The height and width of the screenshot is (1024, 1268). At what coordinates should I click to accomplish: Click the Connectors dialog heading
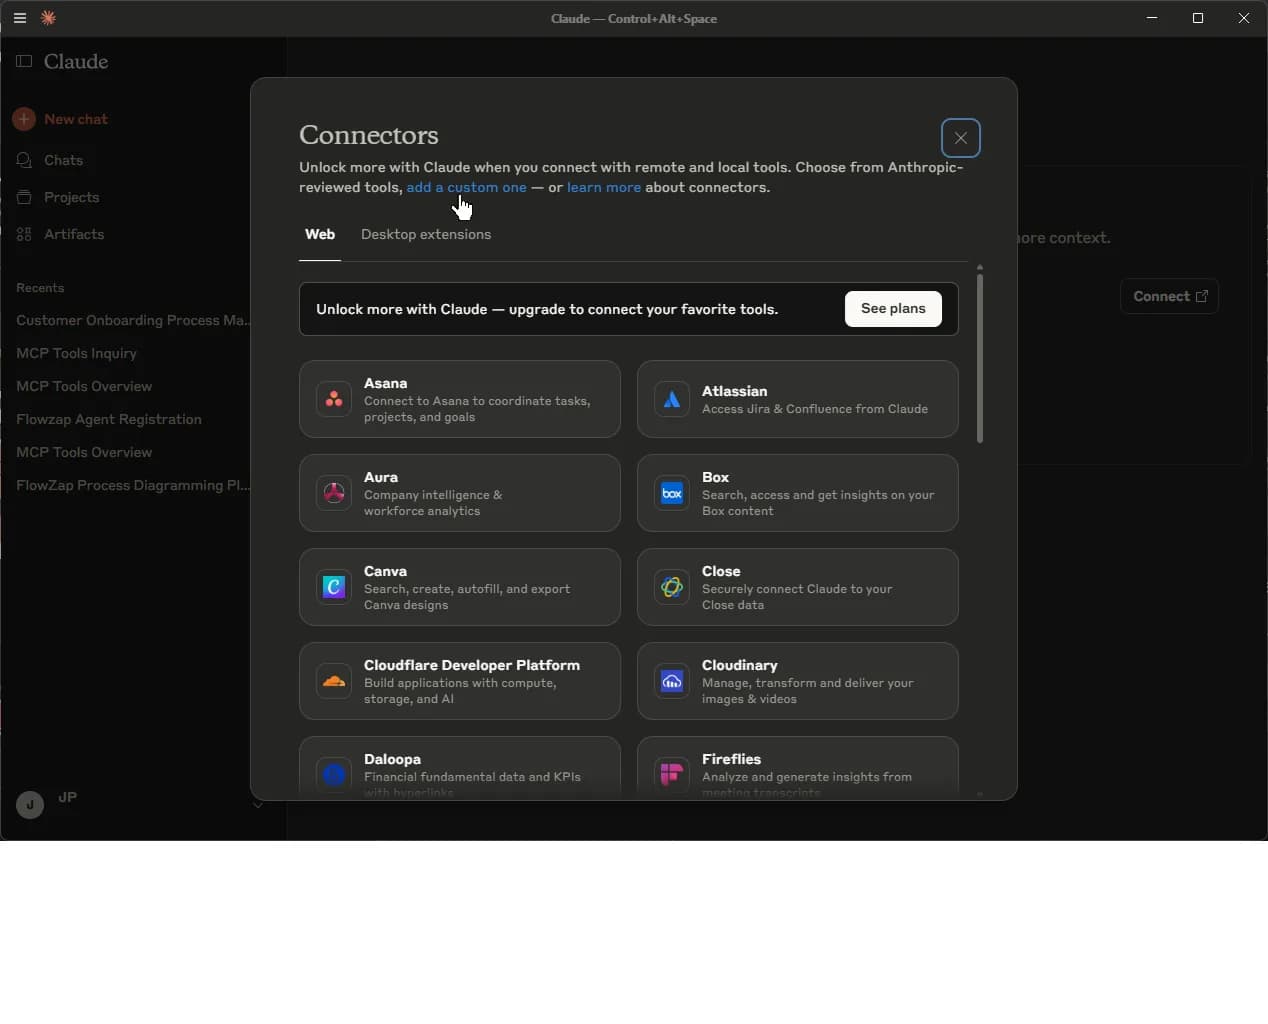coord(369,135)
